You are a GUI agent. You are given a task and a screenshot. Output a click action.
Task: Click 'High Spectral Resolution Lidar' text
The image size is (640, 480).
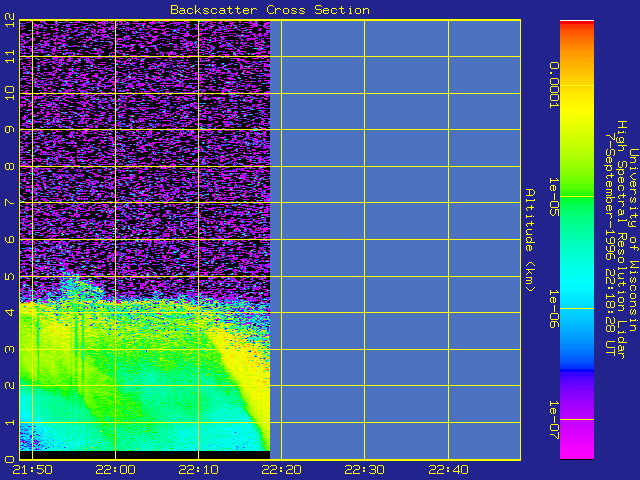(x=621, y=240)
